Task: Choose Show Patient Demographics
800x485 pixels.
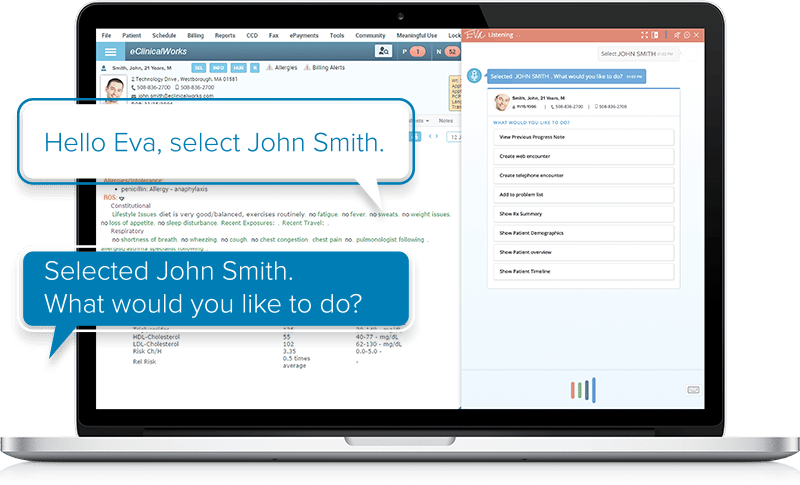Action: [x=583, y=233]
